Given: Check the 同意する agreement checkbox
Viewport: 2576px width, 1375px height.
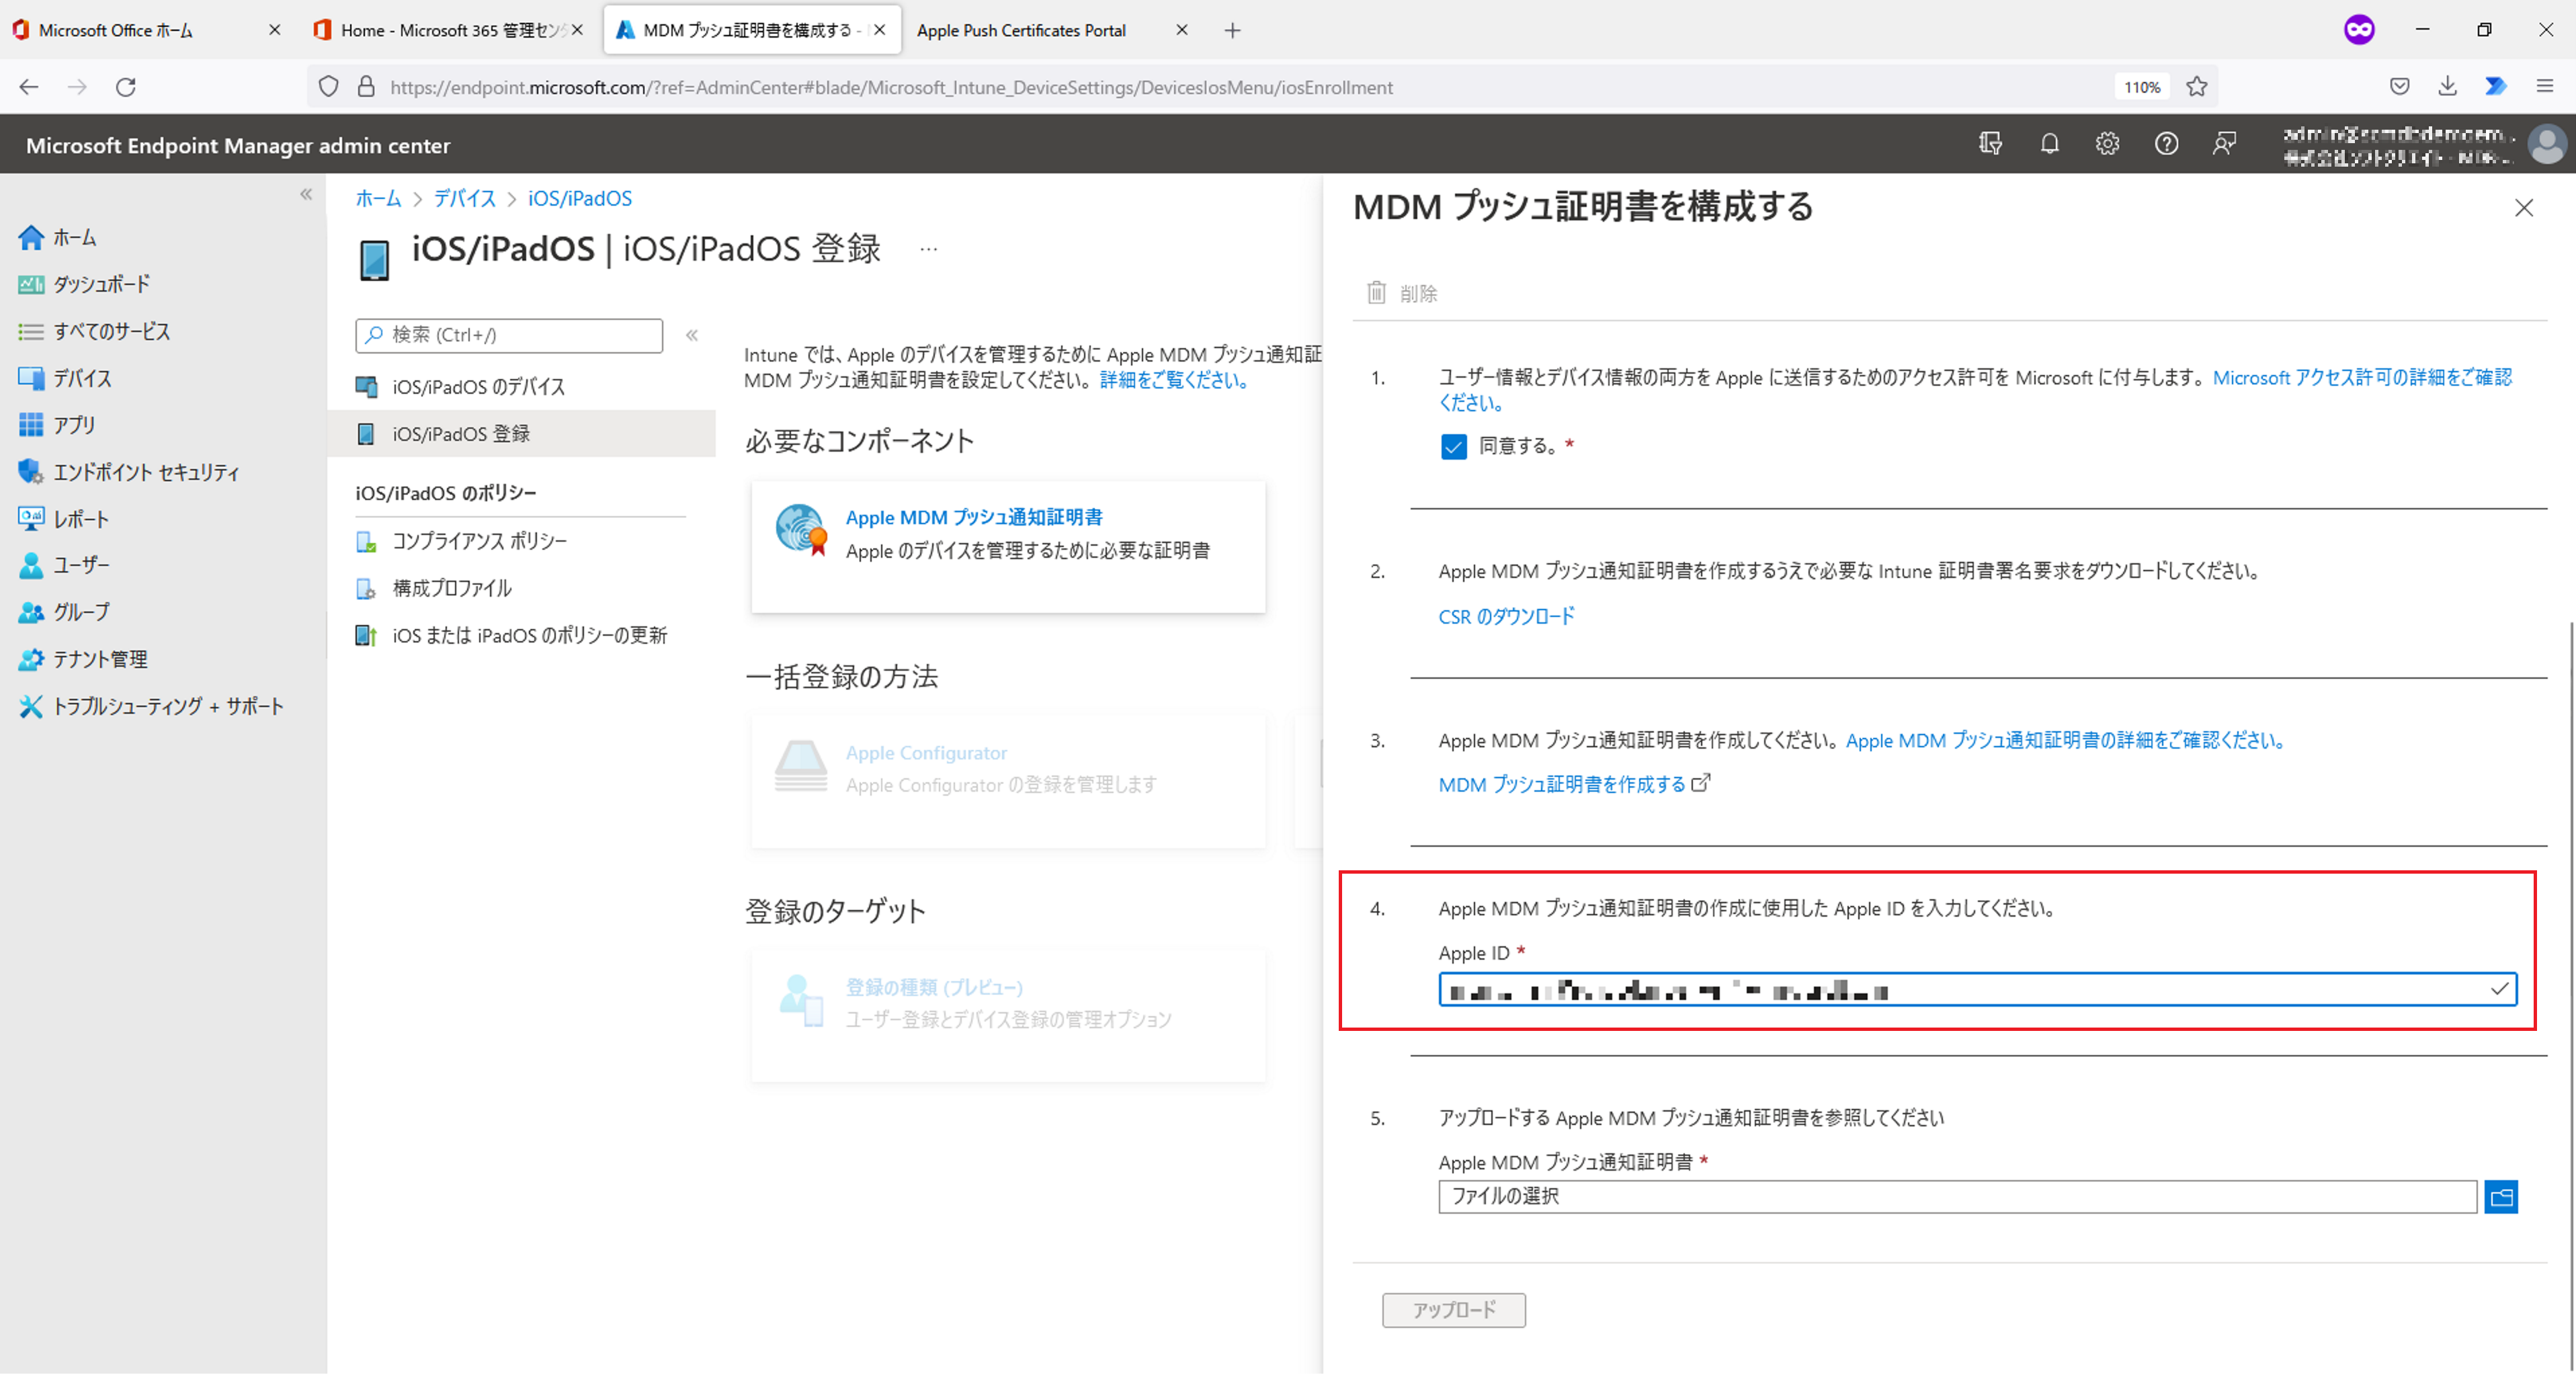Looking at the screenshot, I should 1453,446.
